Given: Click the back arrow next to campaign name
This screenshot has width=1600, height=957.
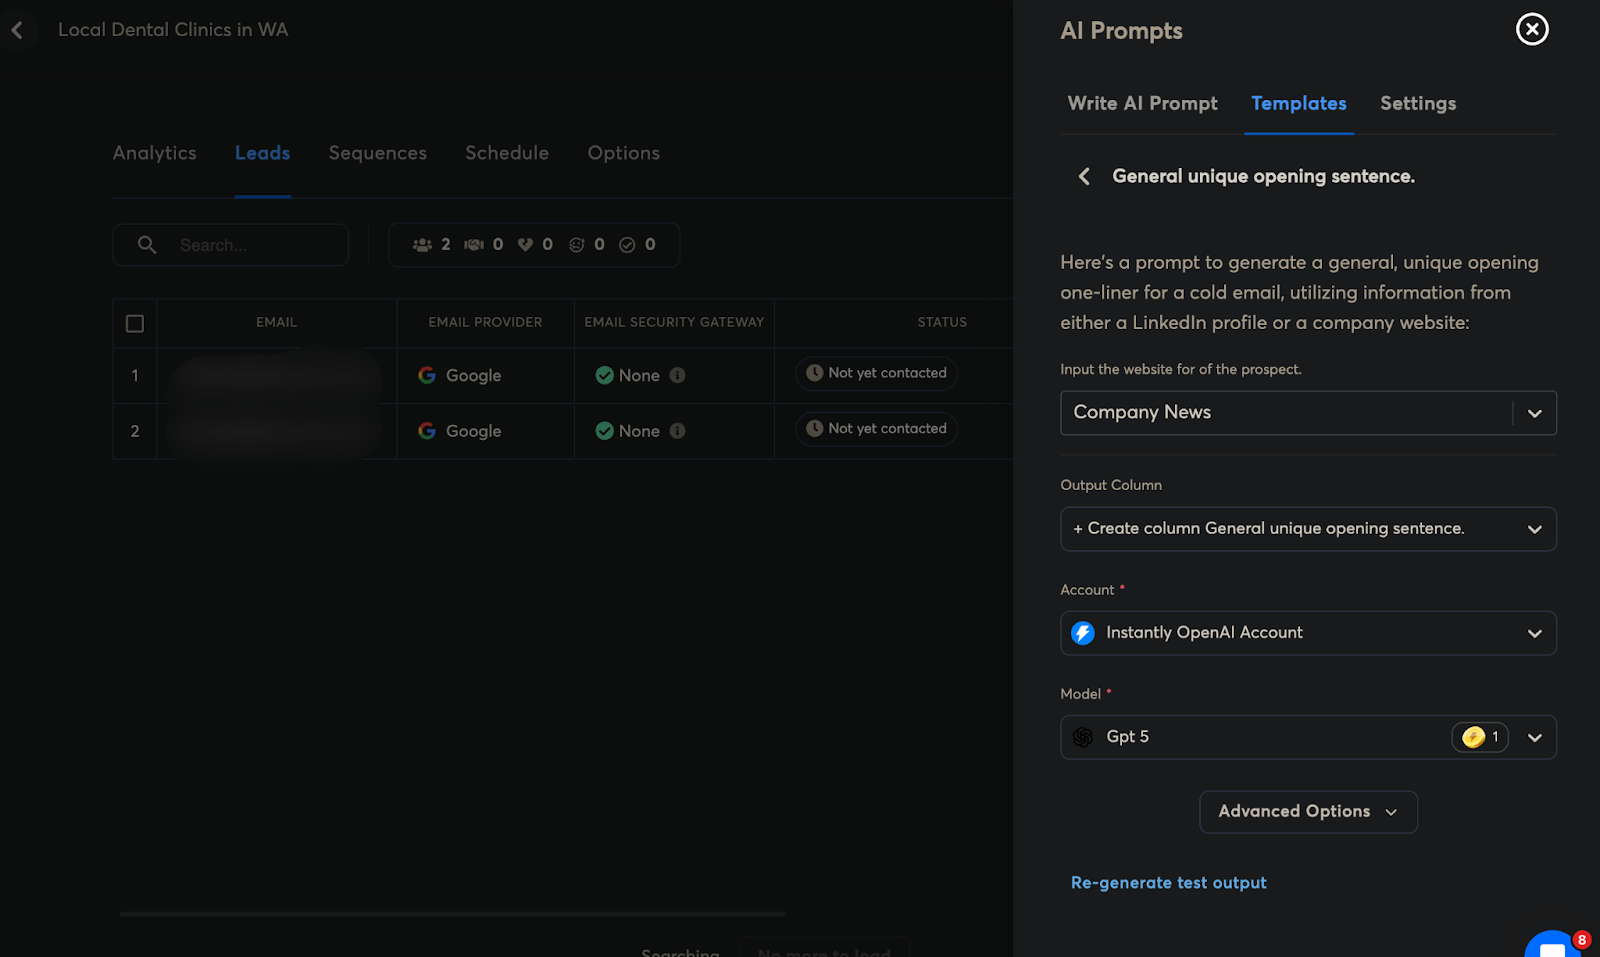Looking at the screenshot, I should (17, 30).
